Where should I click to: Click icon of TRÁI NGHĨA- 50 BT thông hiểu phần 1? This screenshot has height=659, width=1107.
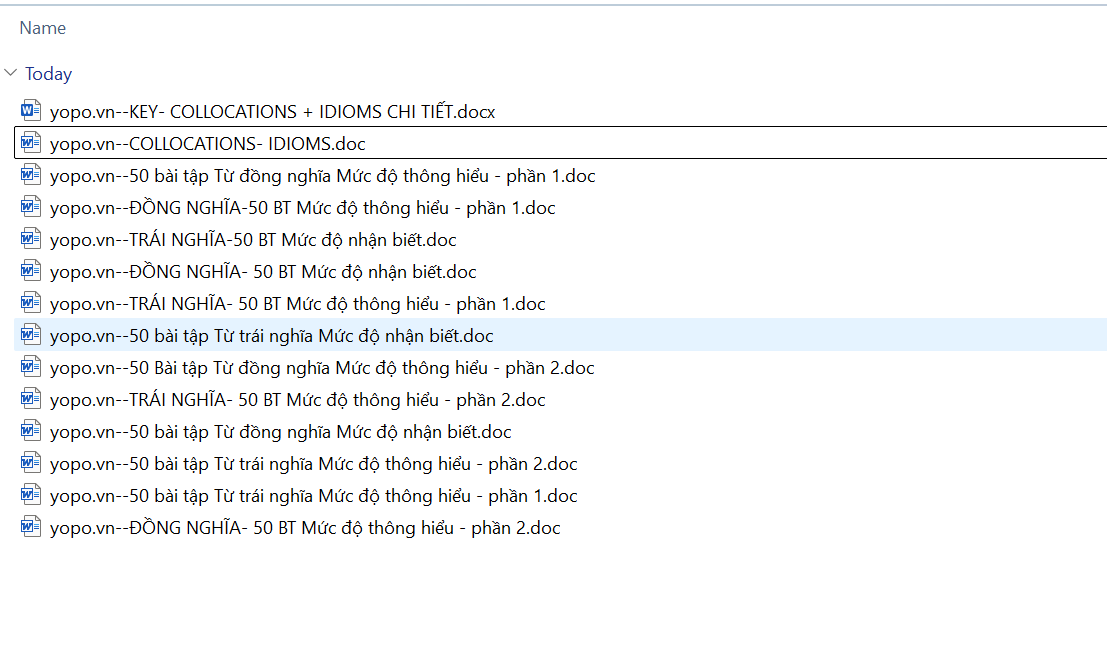[31, 303]
